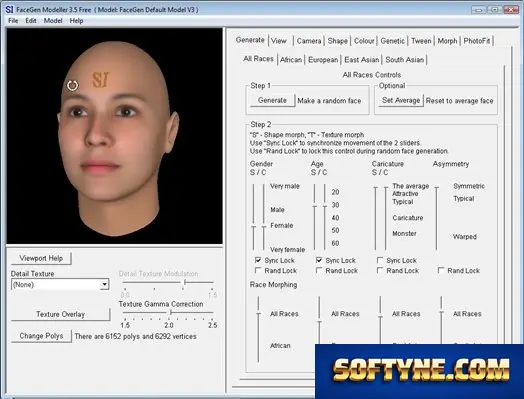Click the Change Polys button

[x=41, y=336]
